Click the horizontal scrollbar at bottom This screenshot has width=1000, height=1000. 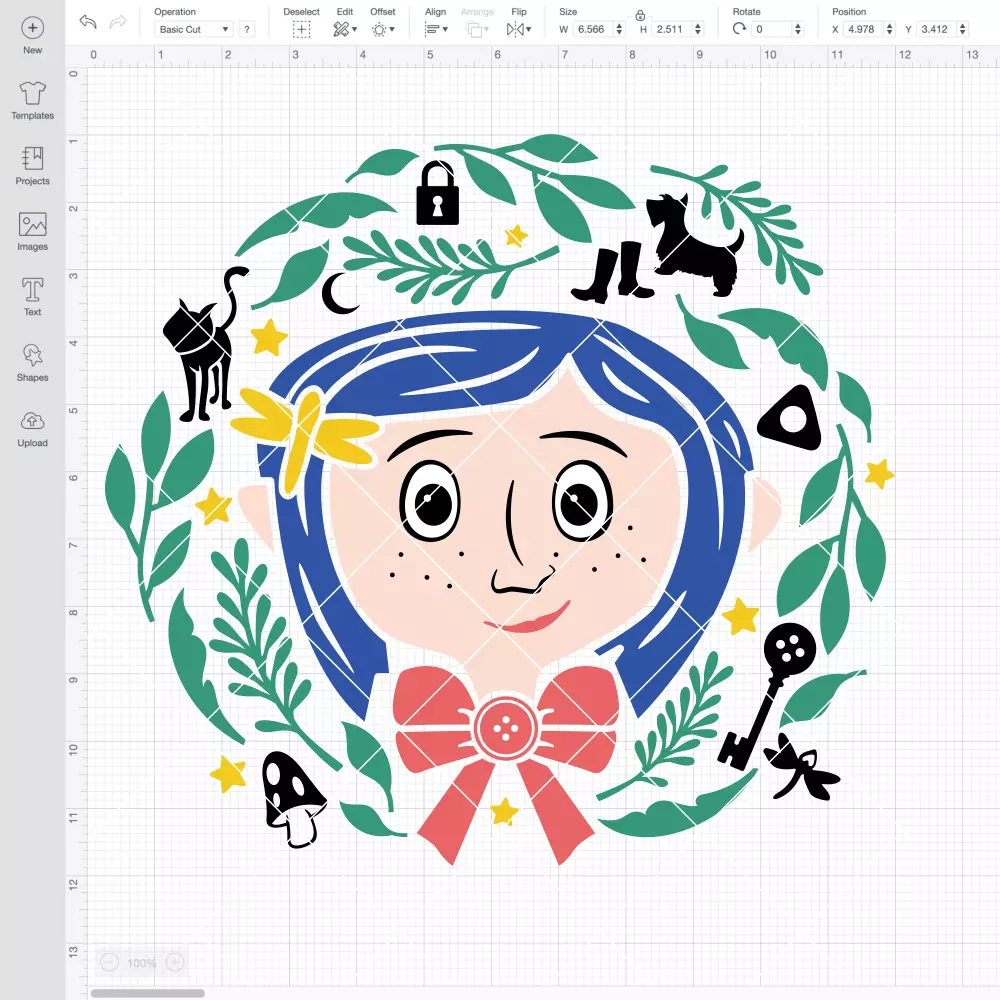click(x=147, y=993)
